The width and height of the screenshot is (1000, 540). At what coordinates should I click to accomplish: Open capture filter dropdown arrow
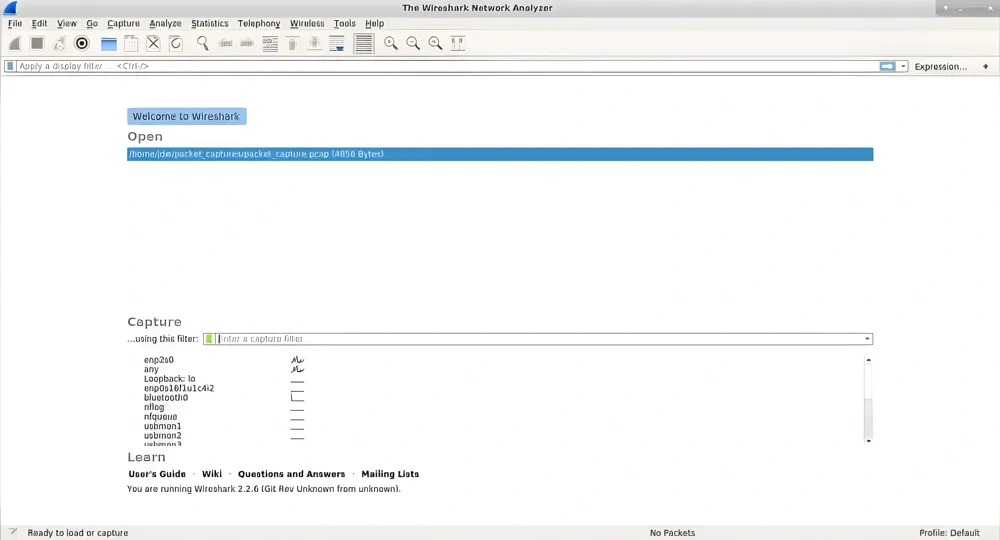[x=867, y=339]
